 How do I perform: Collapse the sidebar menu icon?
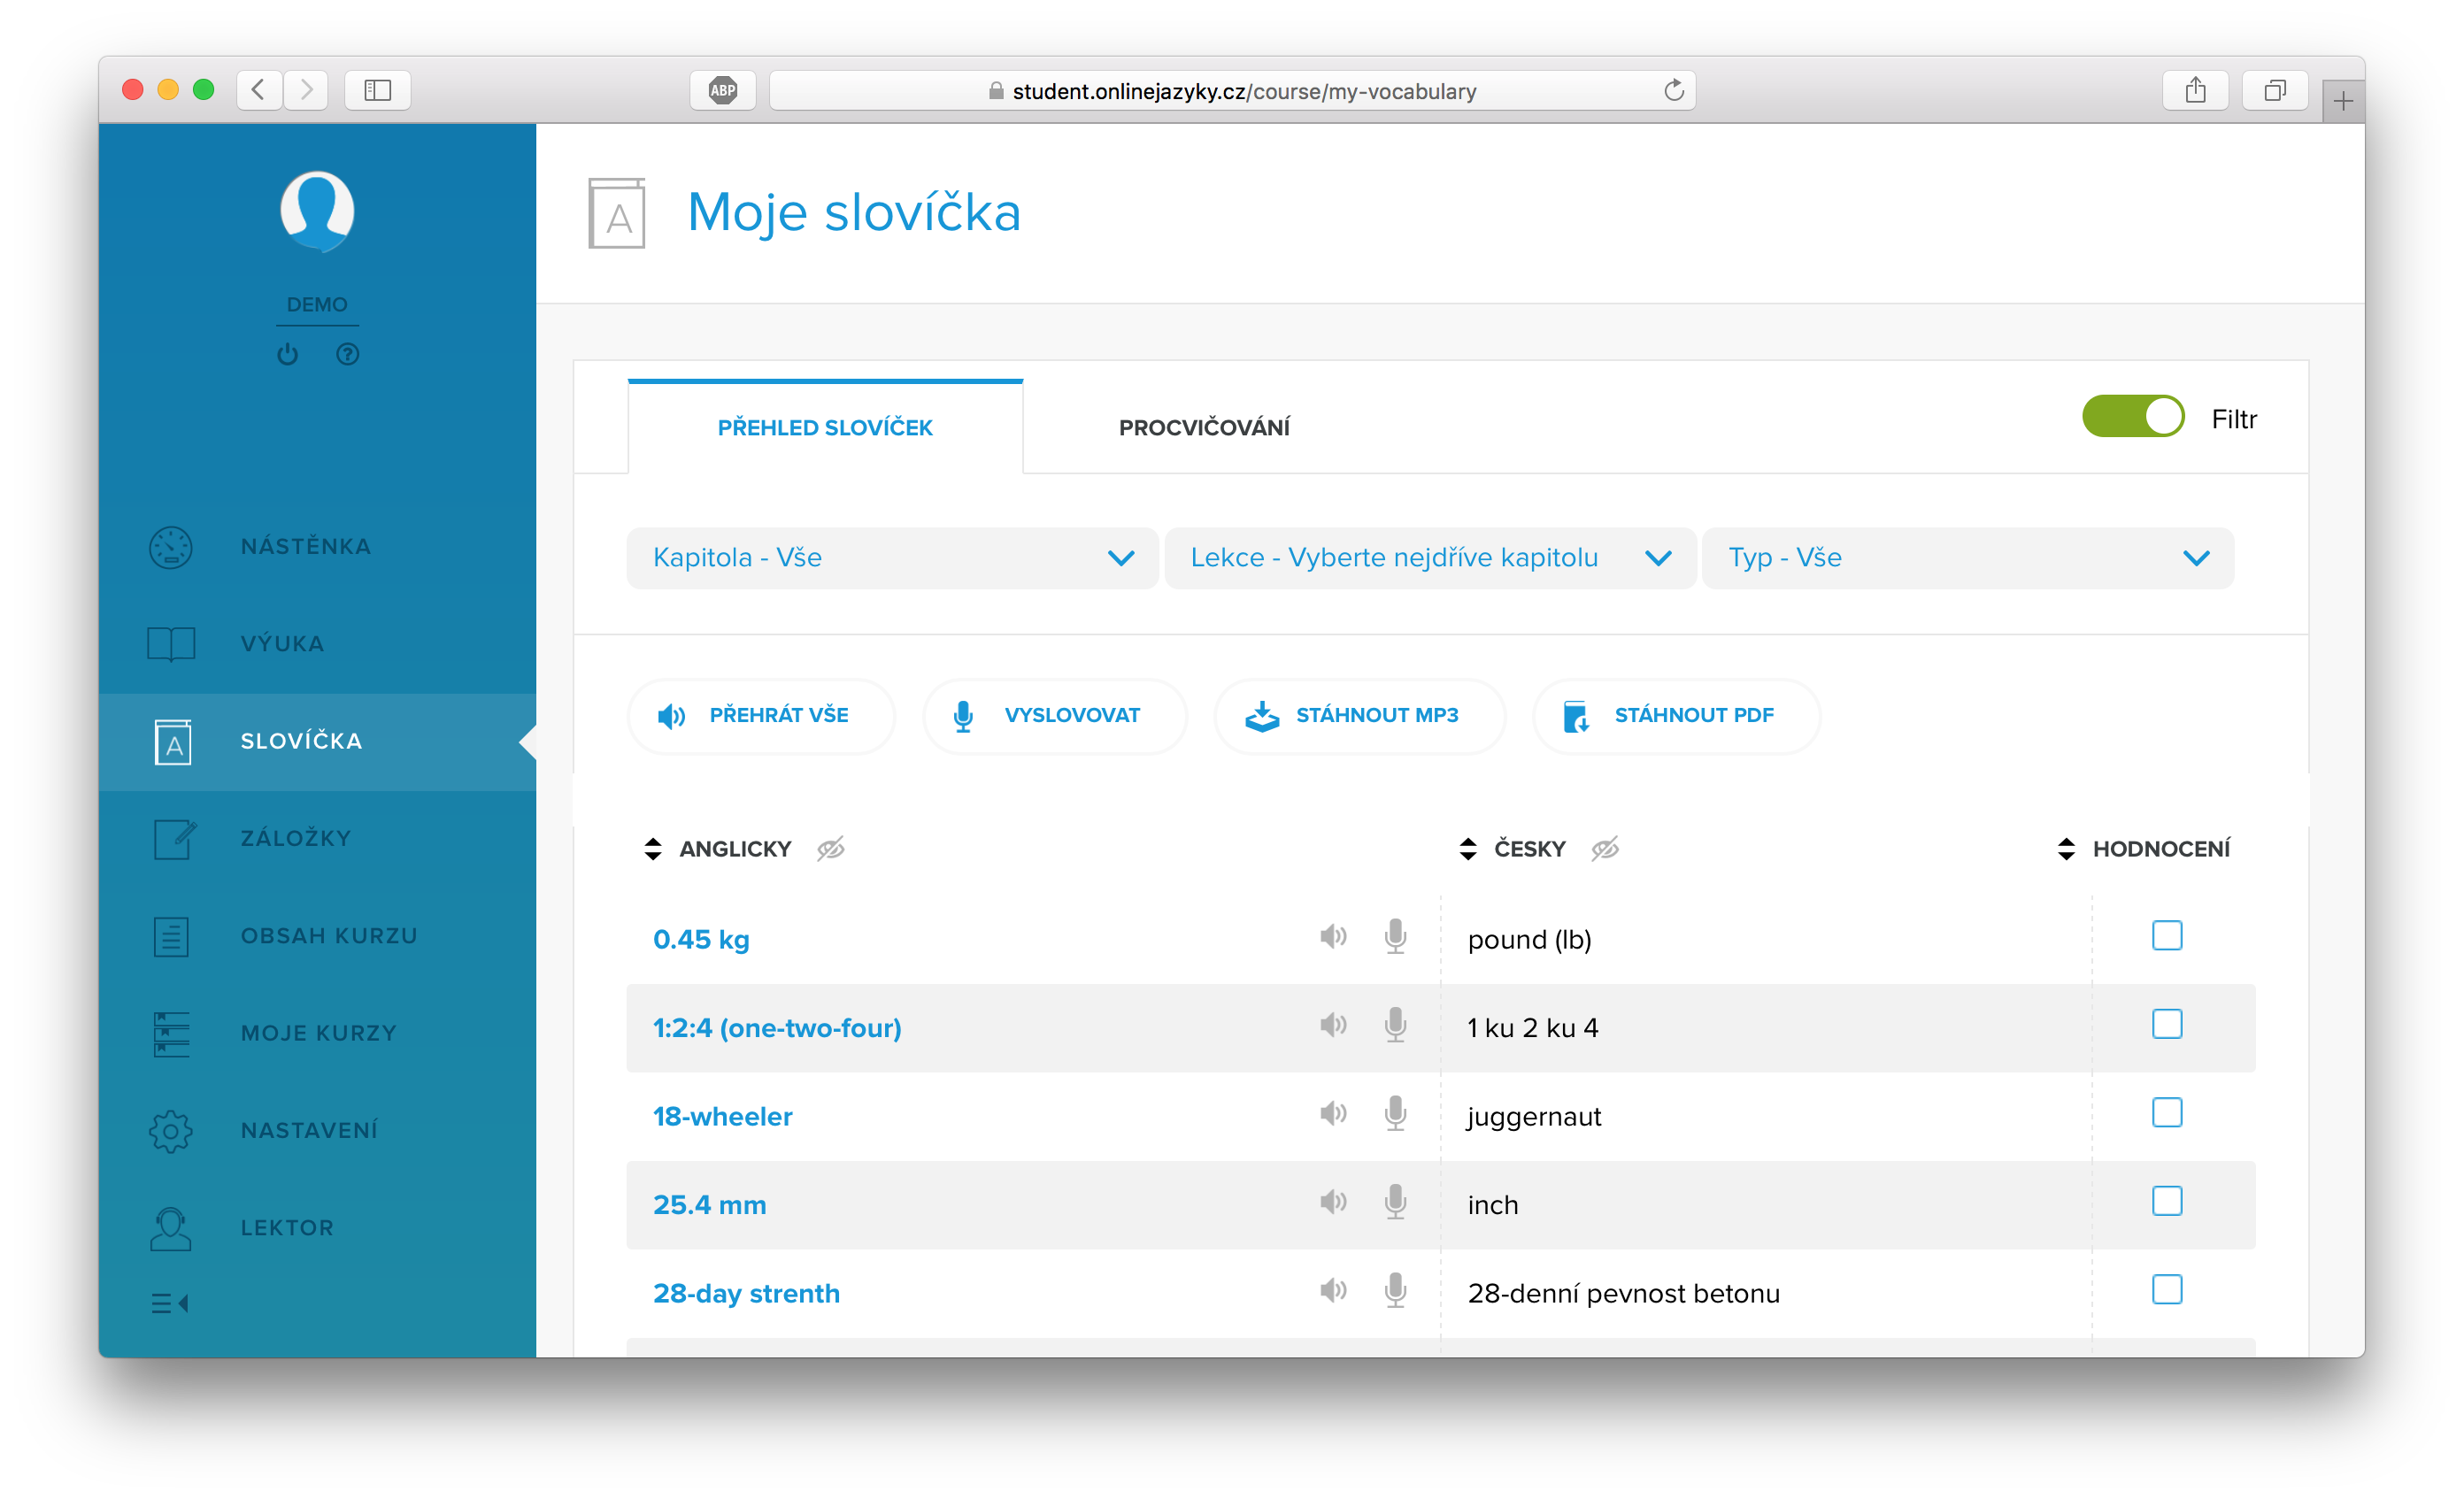[x=170, y=1303]
